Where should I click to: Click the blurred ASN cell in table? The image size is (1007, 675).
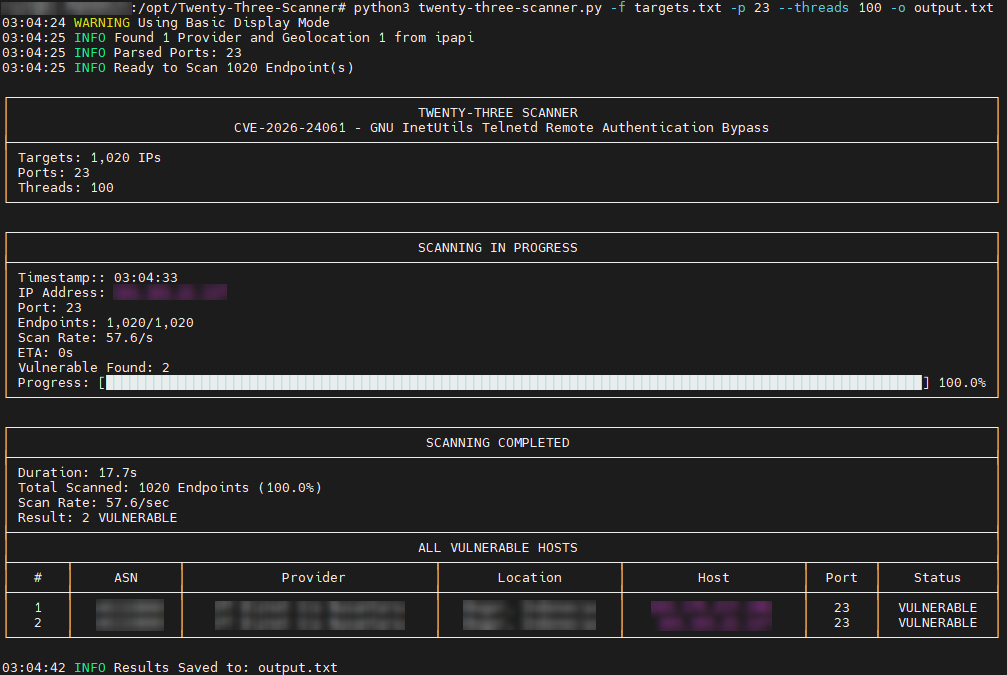pos(130,615)
